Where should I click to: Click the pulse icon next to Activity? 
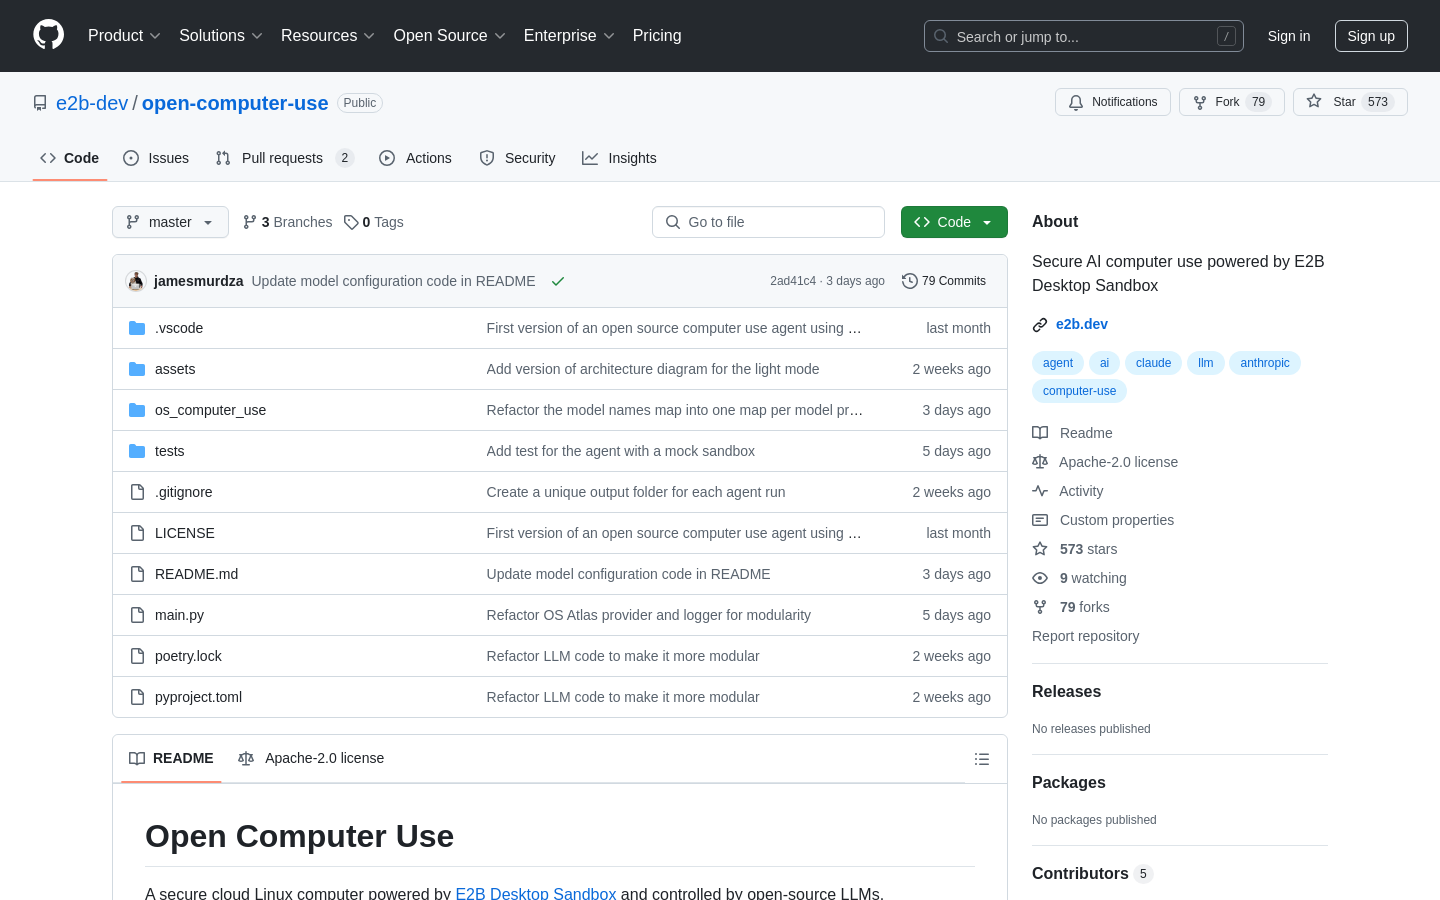(x=1040, y=491)
